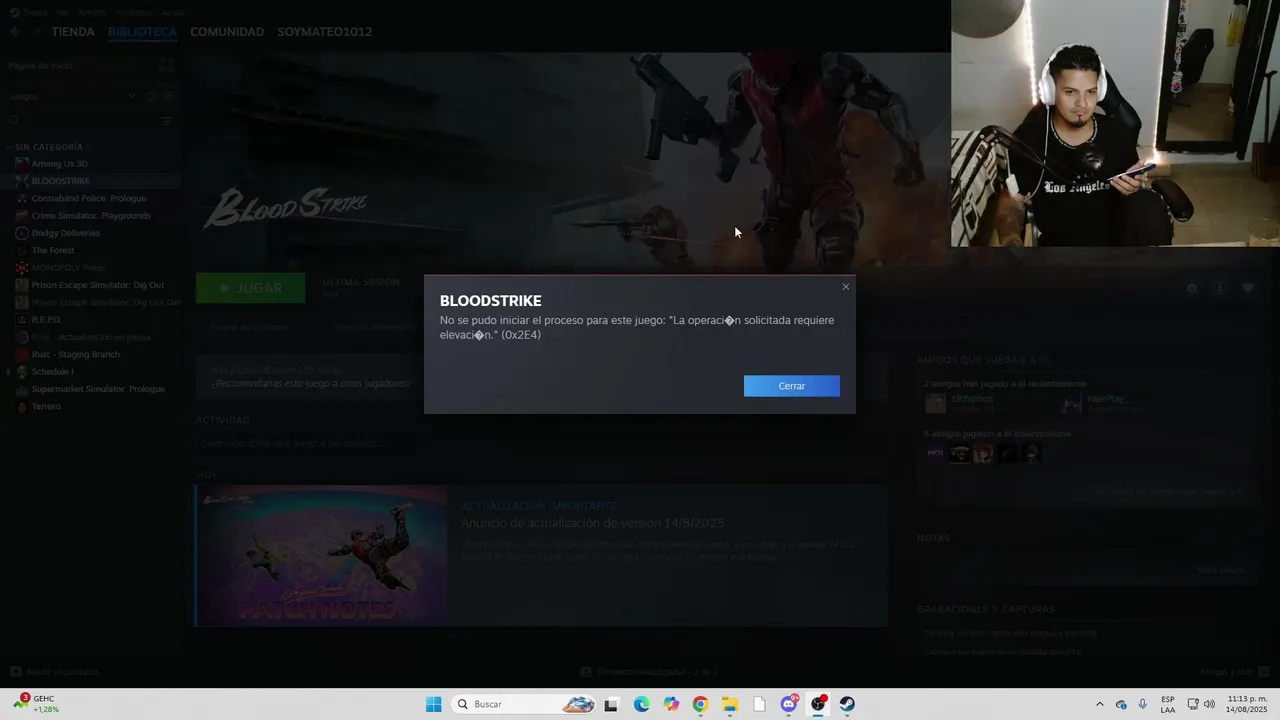
Task: Select The Forest in the library list
Action: point(52,250)
